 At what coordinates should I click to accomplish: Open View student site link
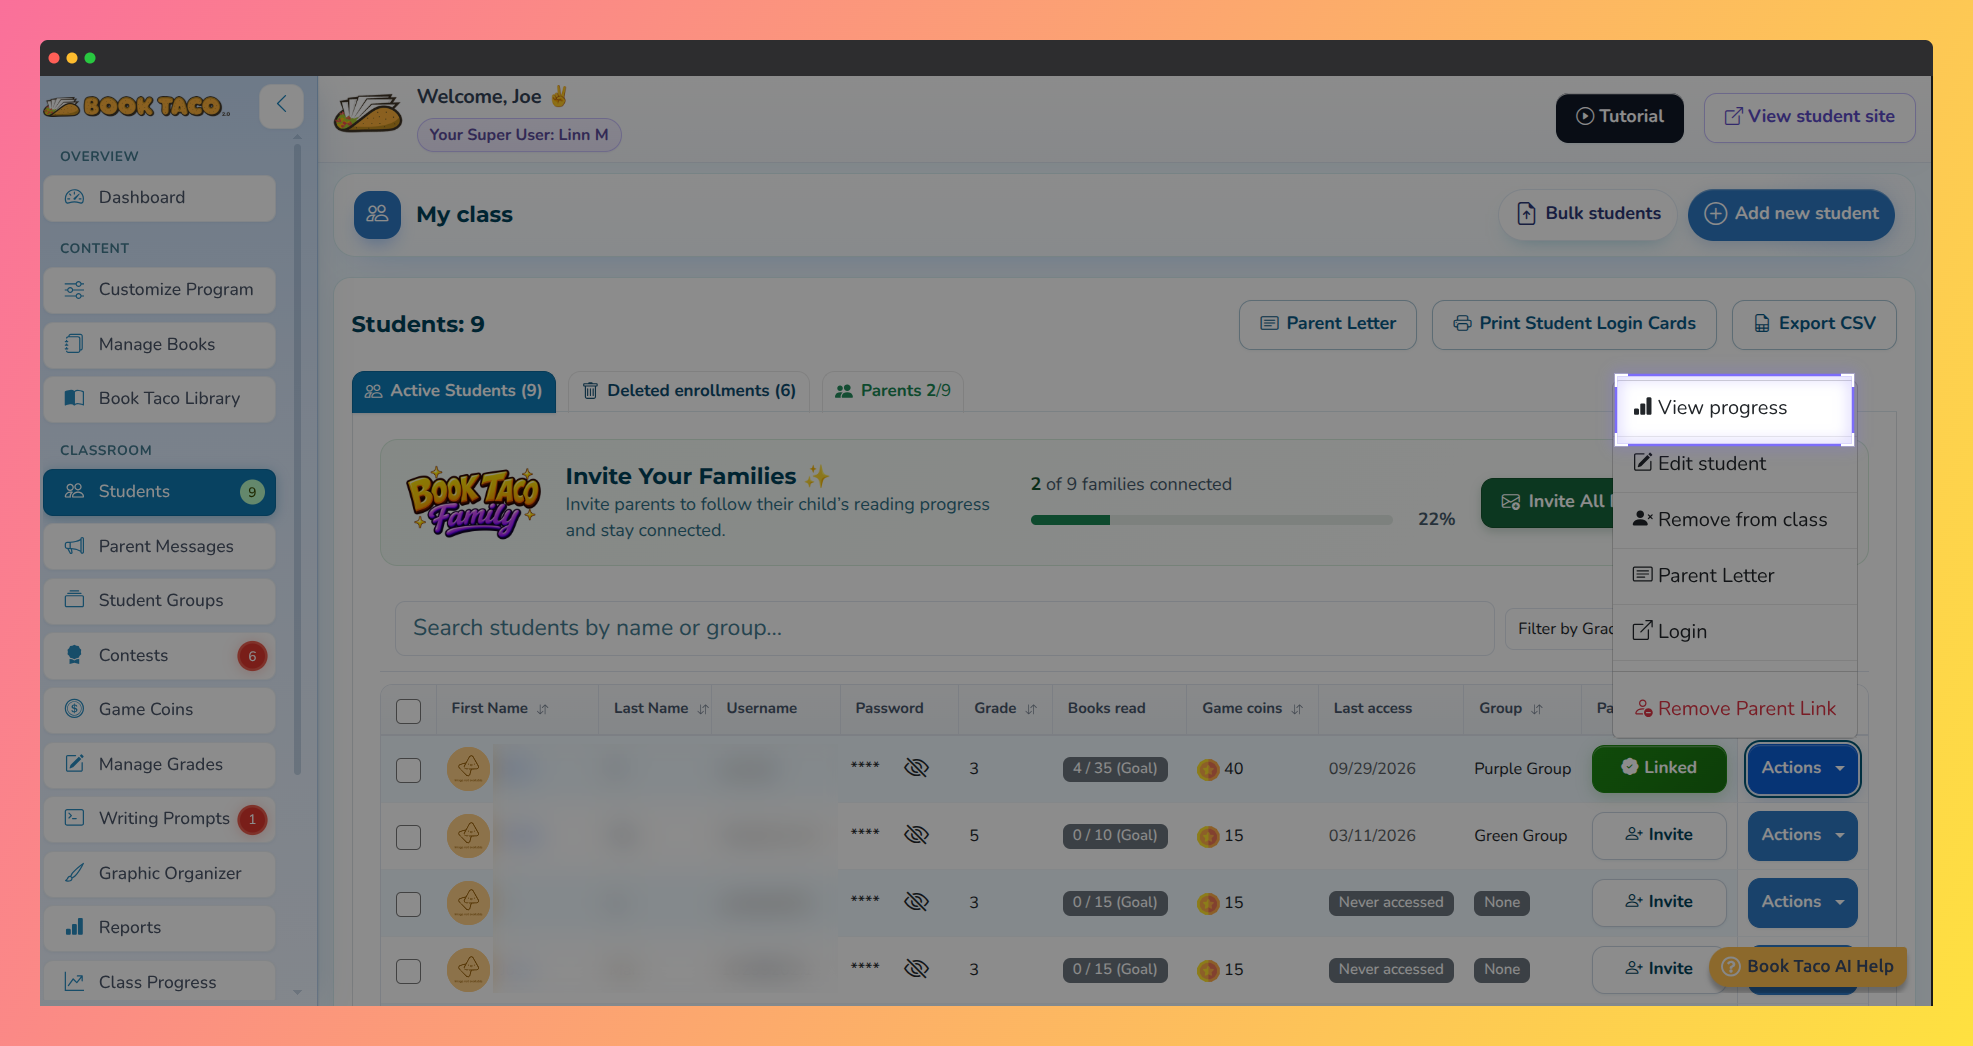1809,117
